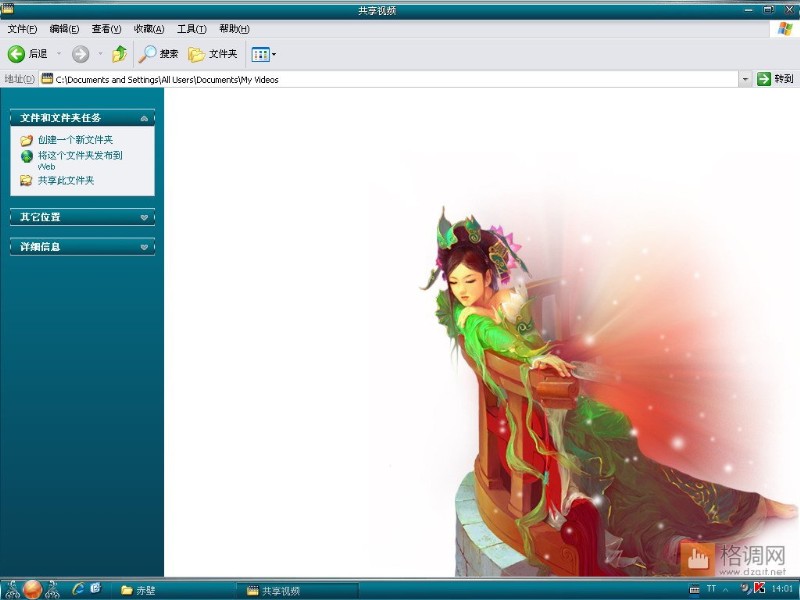
Task: Click the Outlook Express quick launch icon
Action: click(x=96, y=589)
